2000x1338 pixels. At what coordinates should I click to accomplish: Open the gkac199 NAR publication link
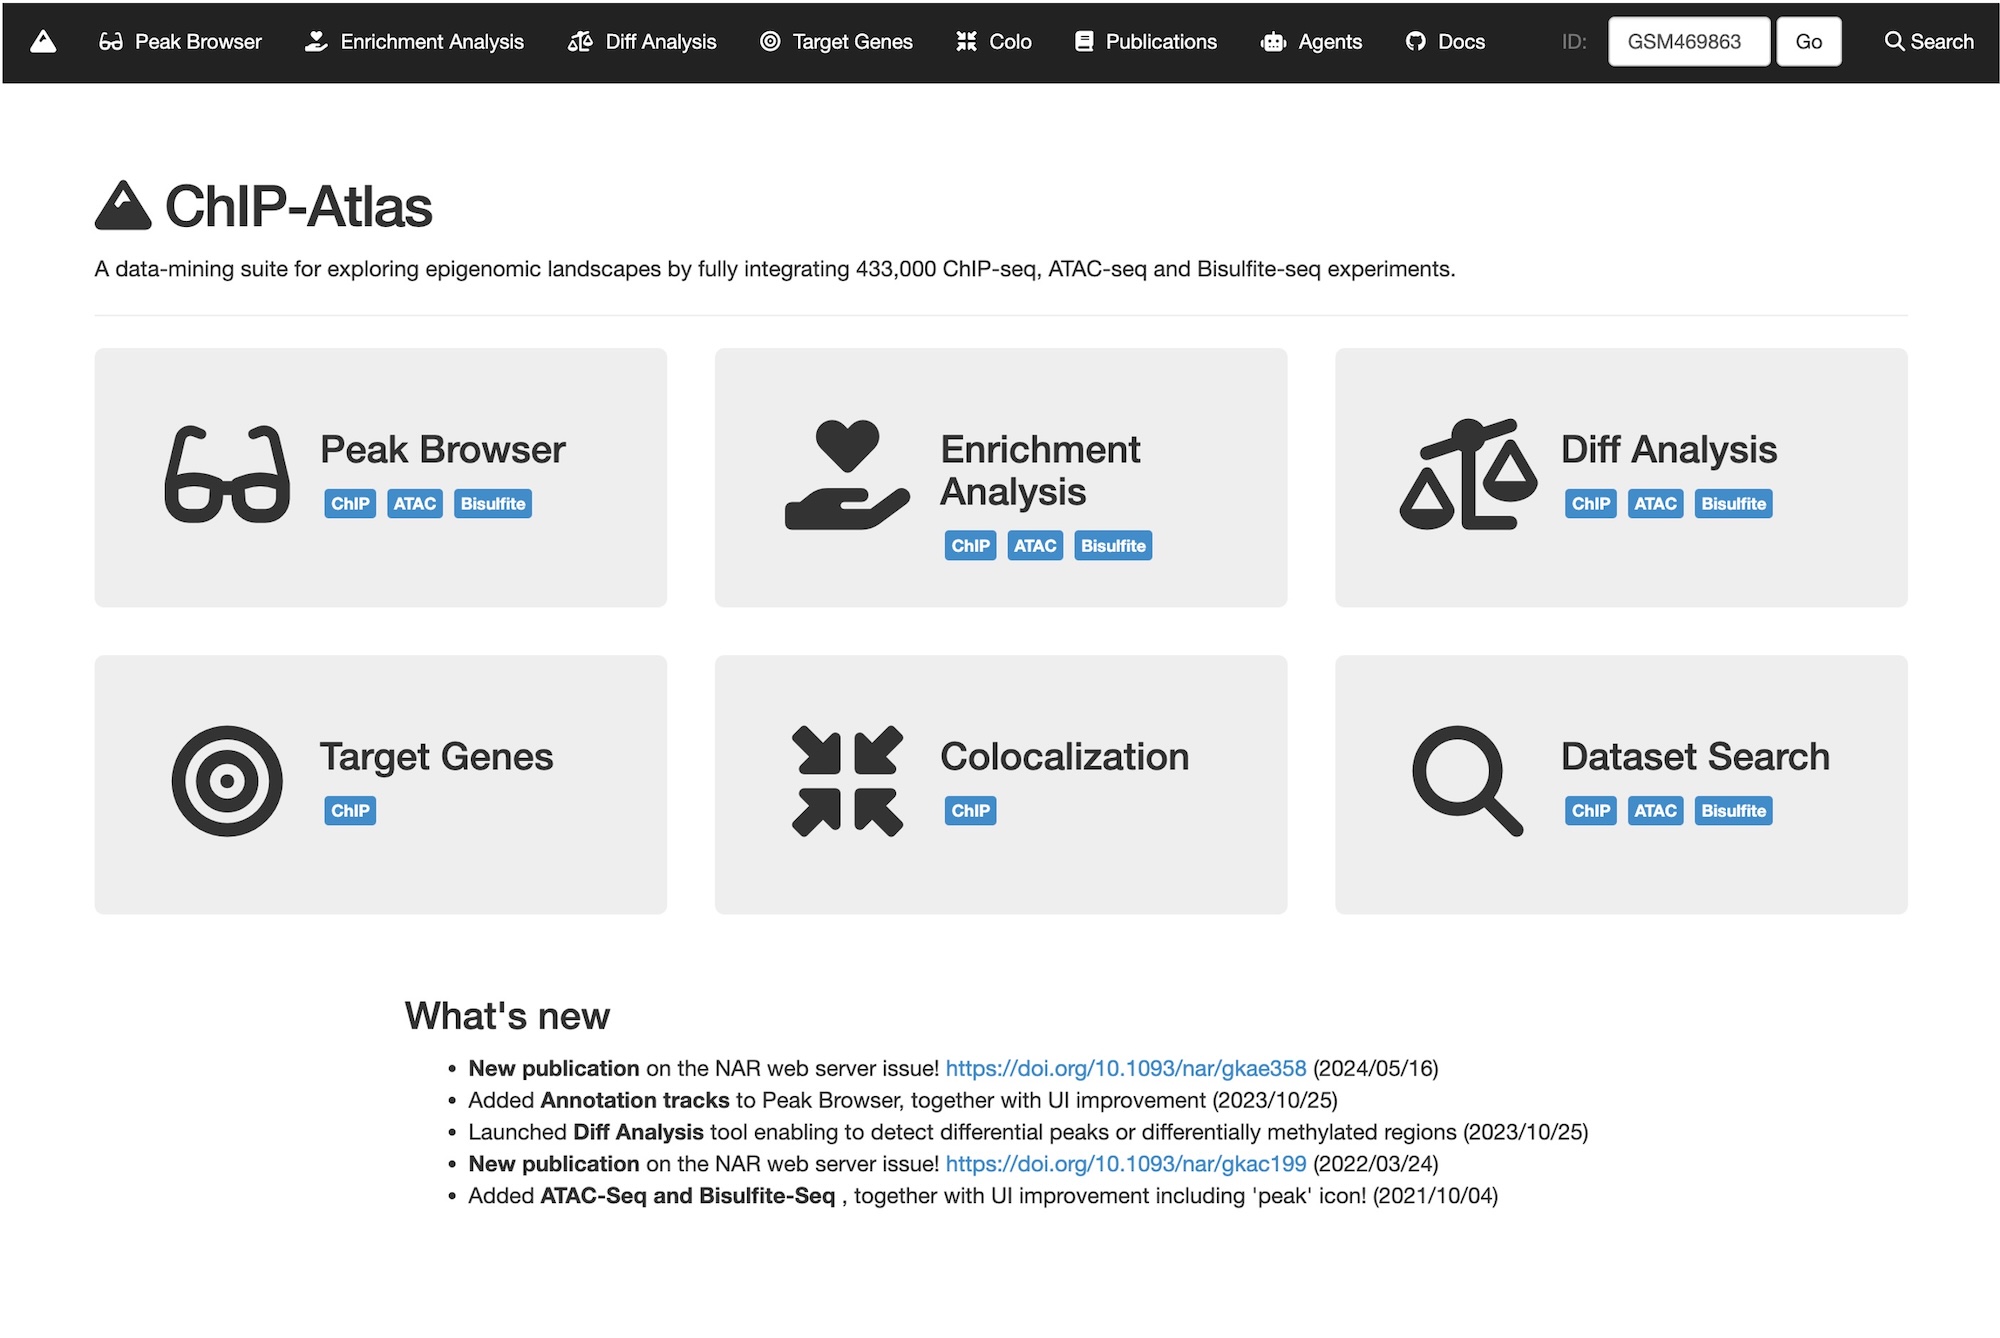(x=1125, y=1164)
